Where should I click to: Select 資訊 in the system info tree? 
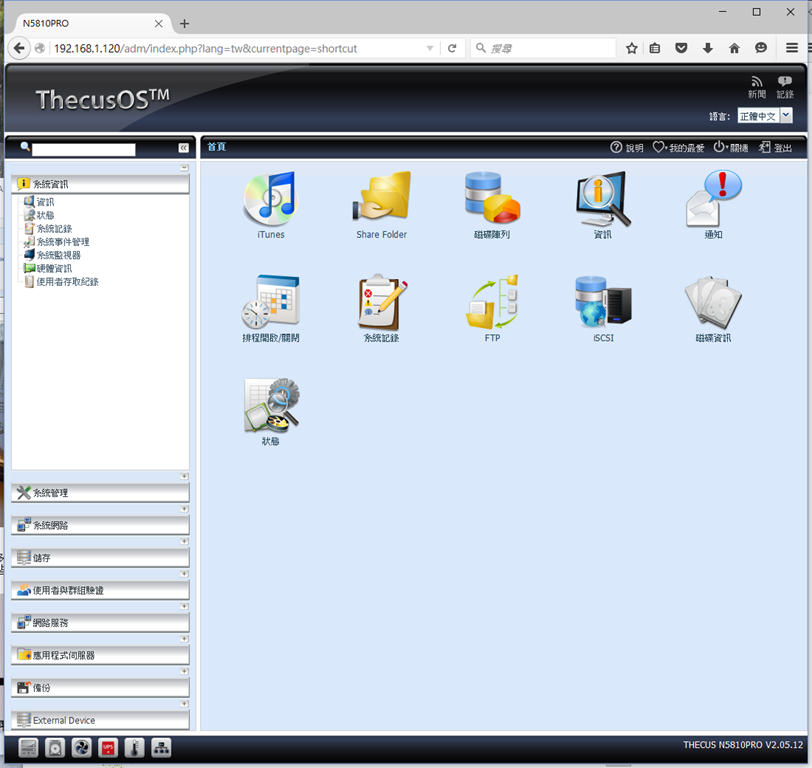(x=45, y=202)
